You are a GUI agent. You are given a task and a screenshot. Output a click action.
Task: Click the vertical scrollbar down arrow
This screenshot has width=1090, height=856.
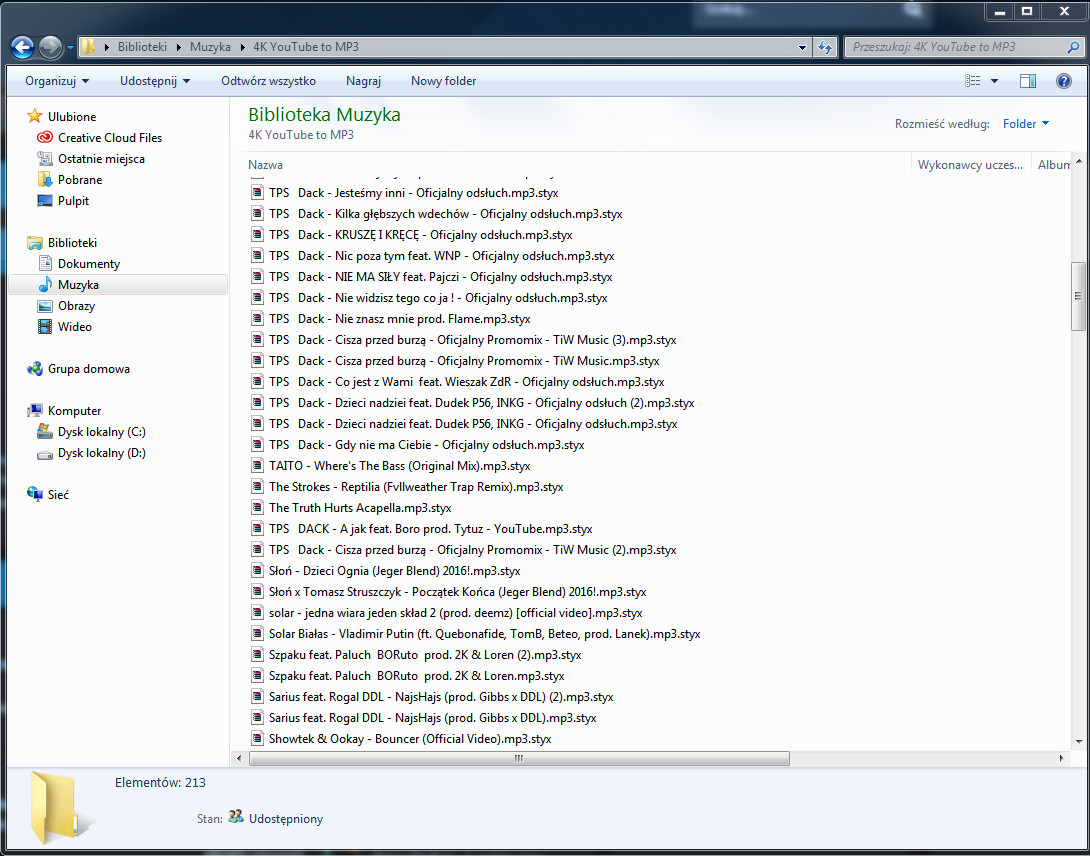tap(1078, 742)
